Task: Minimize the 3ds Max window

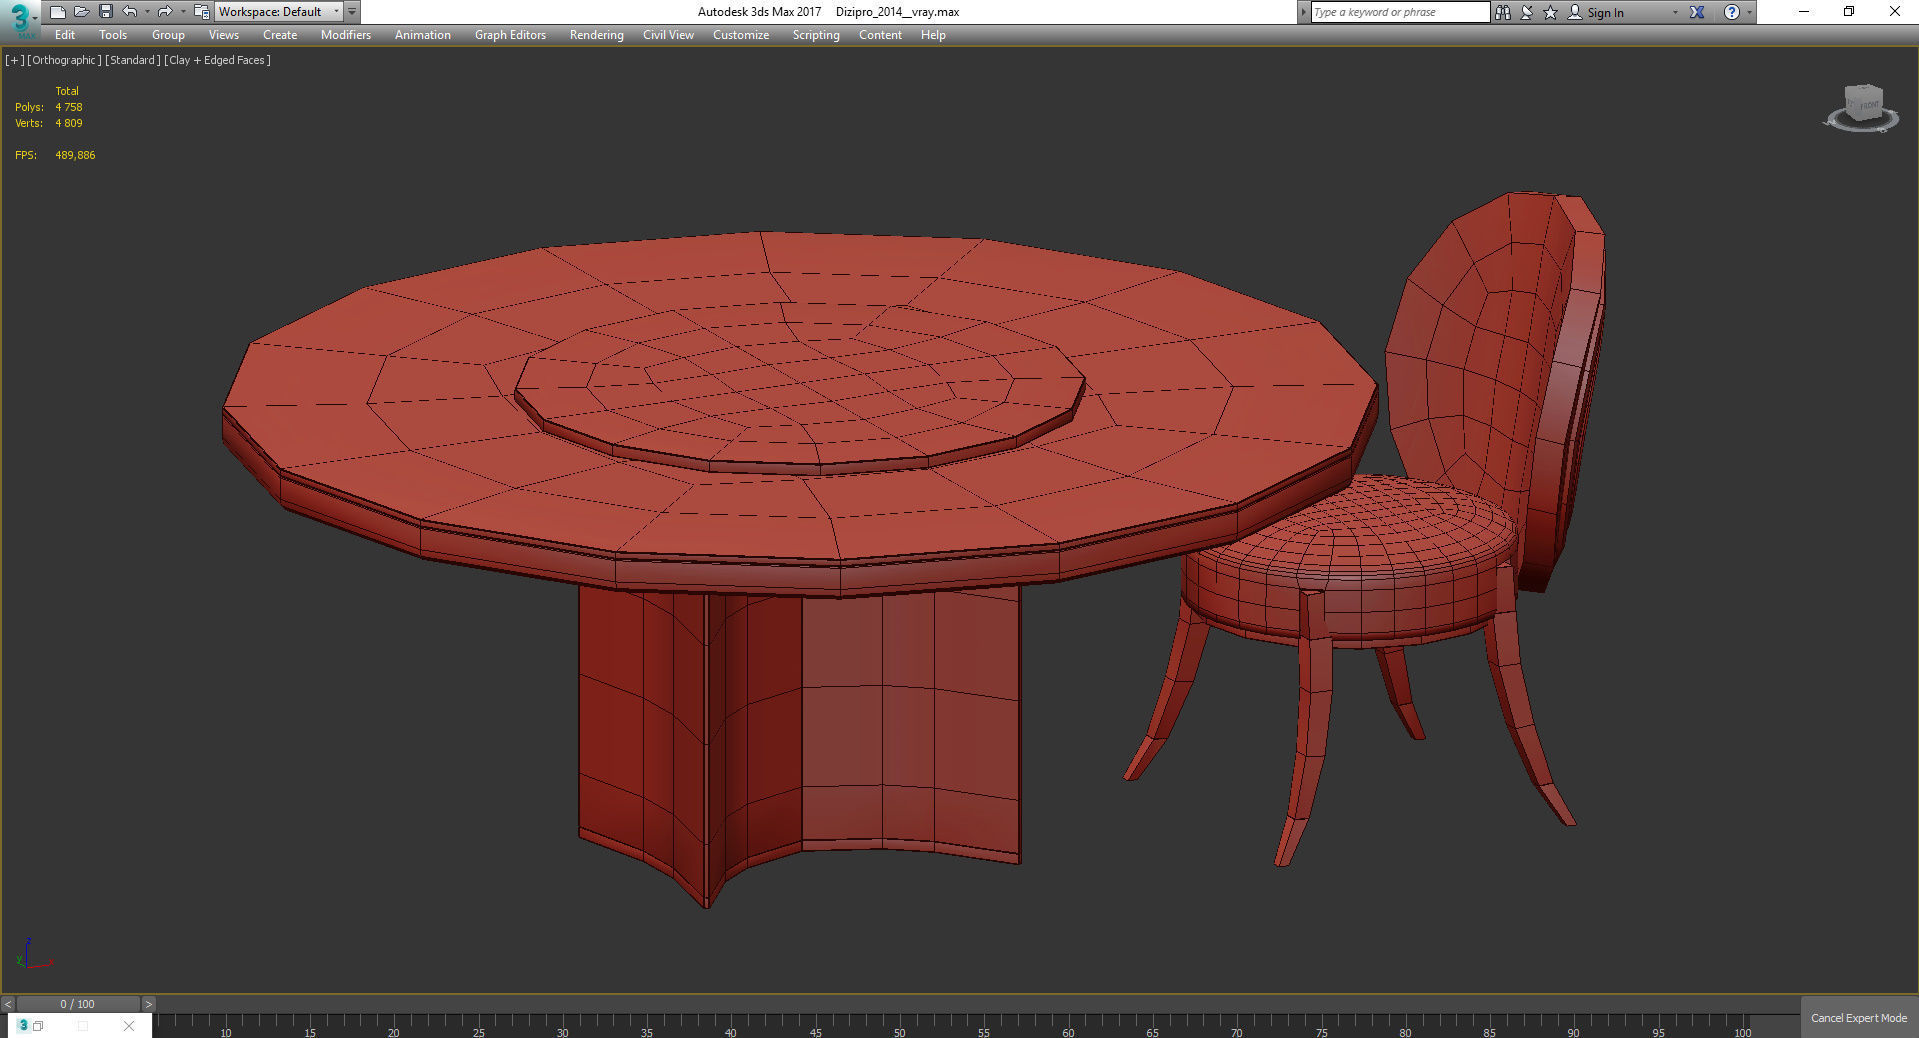Action: [1804, 12]
